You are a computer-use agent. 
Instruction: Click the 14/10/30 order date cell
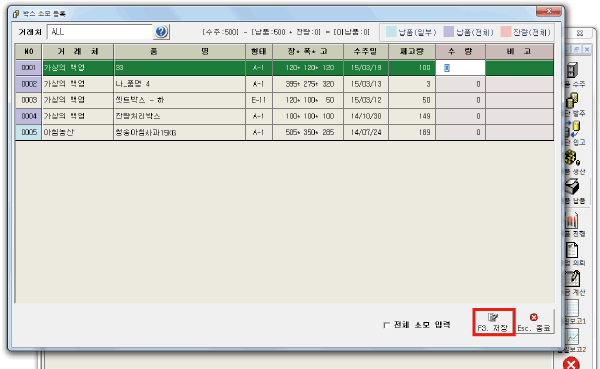point(366,116)
